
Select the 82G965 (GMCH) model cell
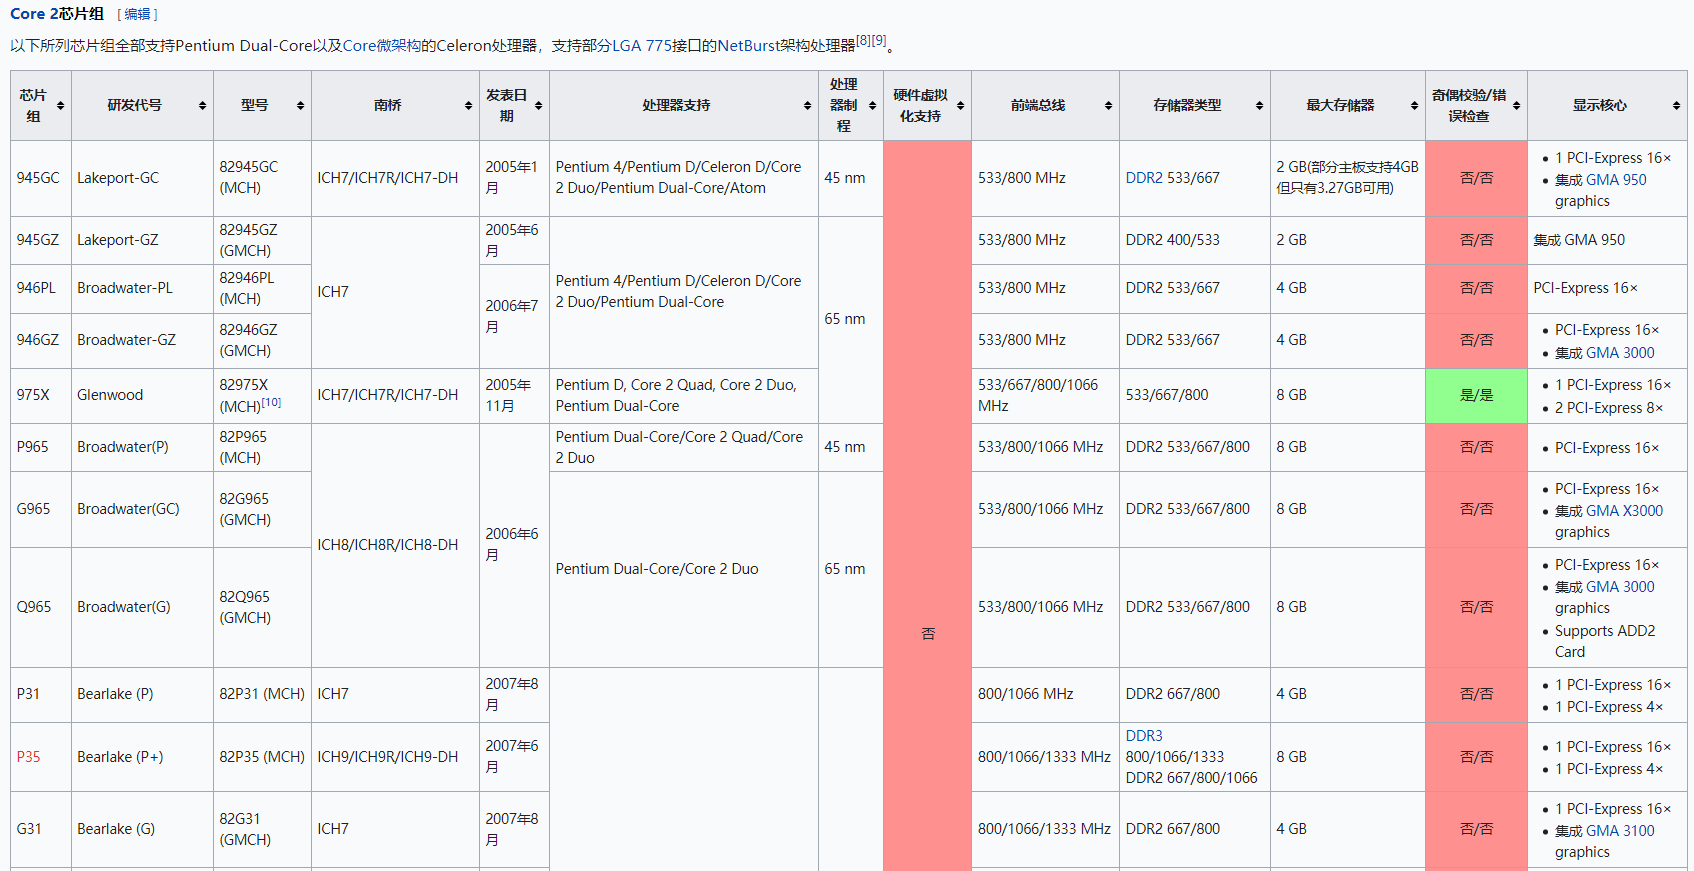(262, 509)
